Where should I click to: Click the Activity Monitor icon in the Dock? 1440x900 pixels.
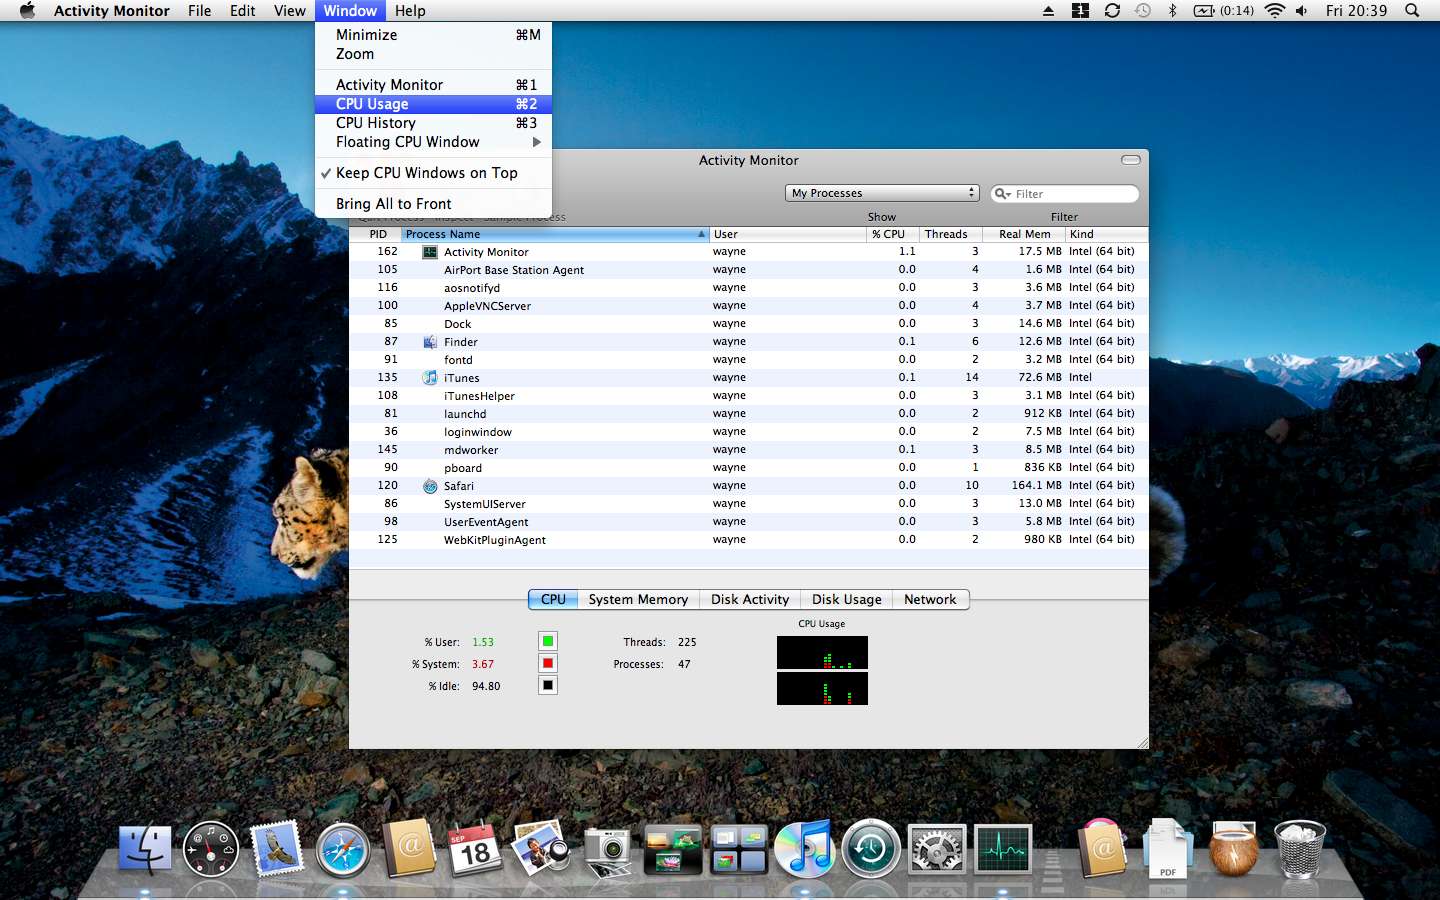[1002, 850]
